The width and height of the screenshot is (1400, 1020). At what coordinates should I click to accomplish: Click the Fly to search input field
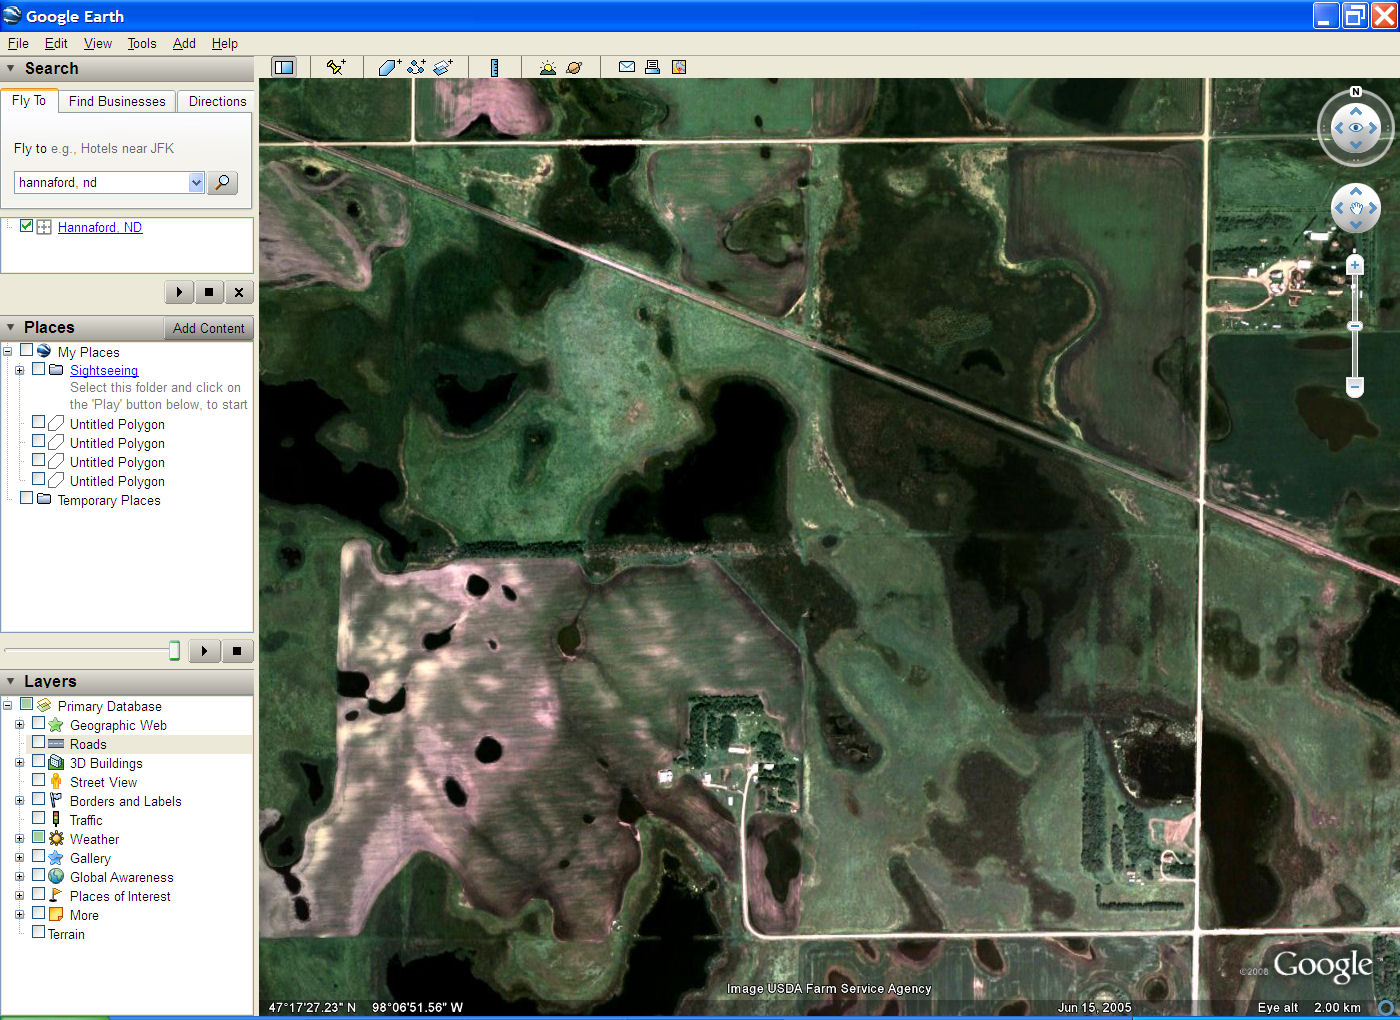click(102, 183)
